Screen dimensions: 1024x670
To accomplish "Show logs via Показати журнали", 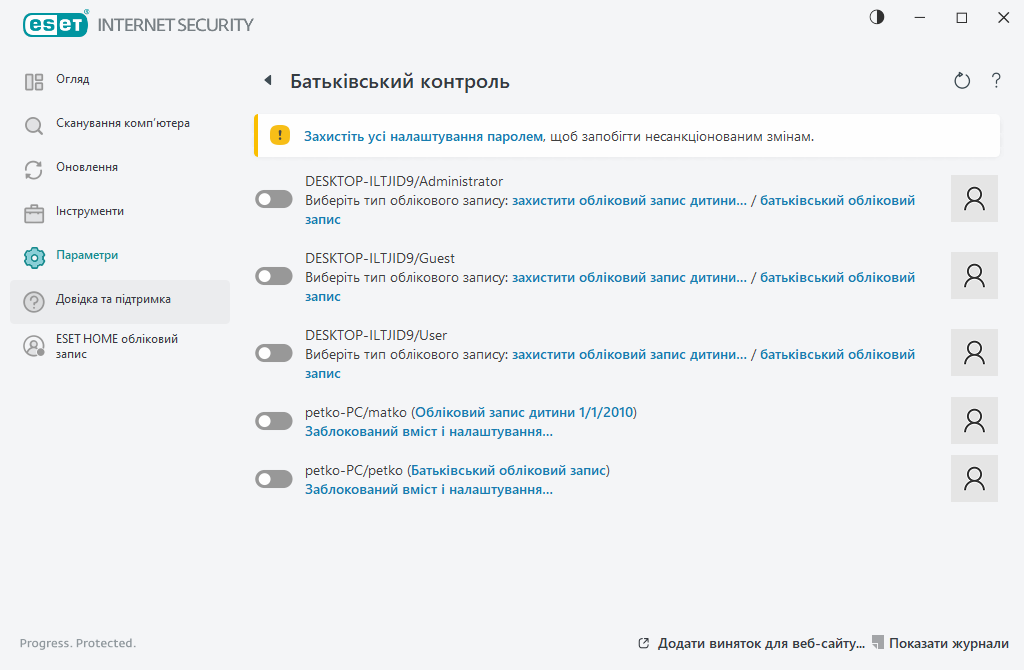I will click(x=948, y=643).
